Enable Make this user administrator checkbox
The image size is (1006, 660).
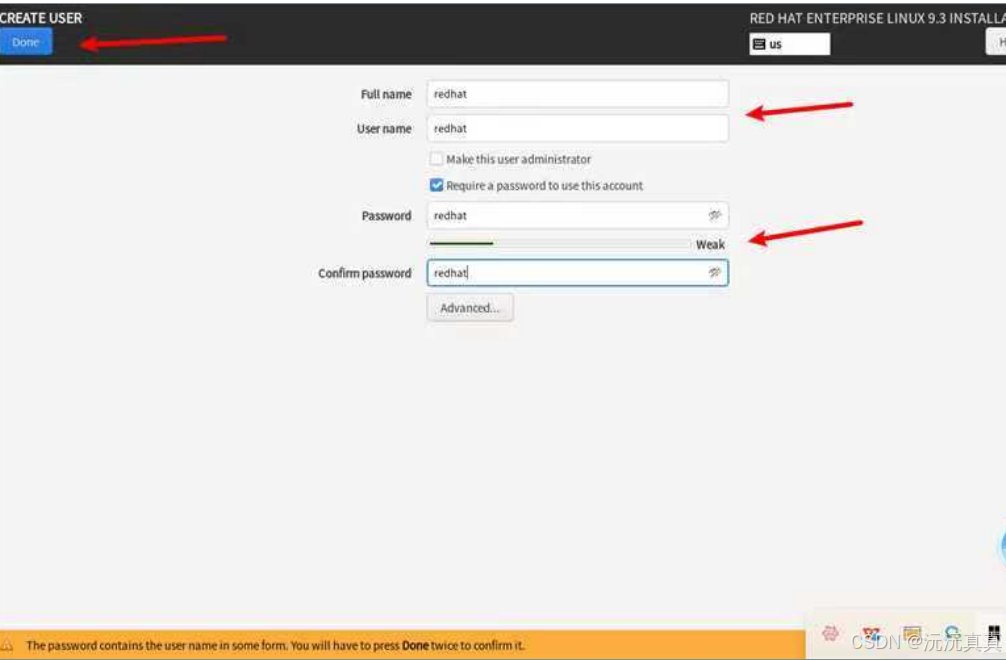point(436,159)
